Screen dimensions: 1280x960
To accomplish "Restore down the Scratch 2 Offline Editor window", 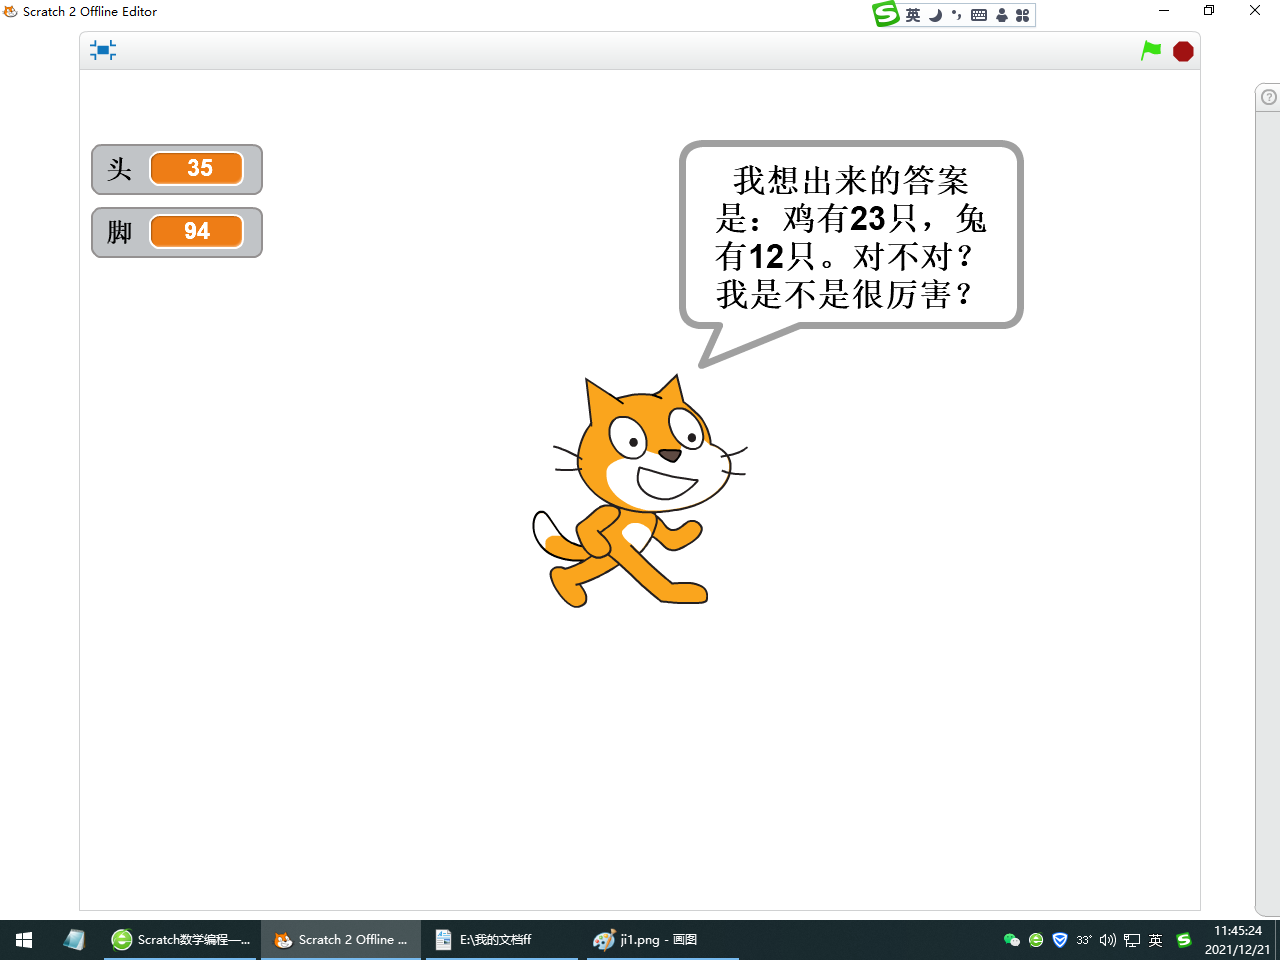I will 1209,11.
